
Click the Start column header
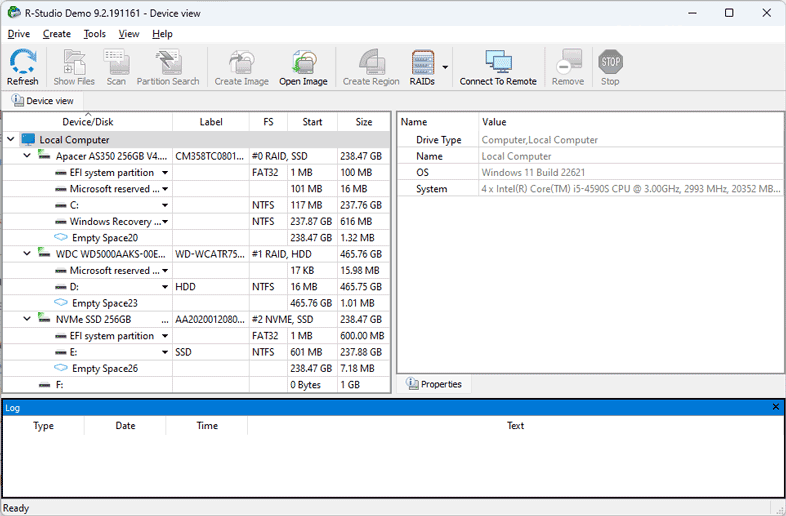(312, 122)
